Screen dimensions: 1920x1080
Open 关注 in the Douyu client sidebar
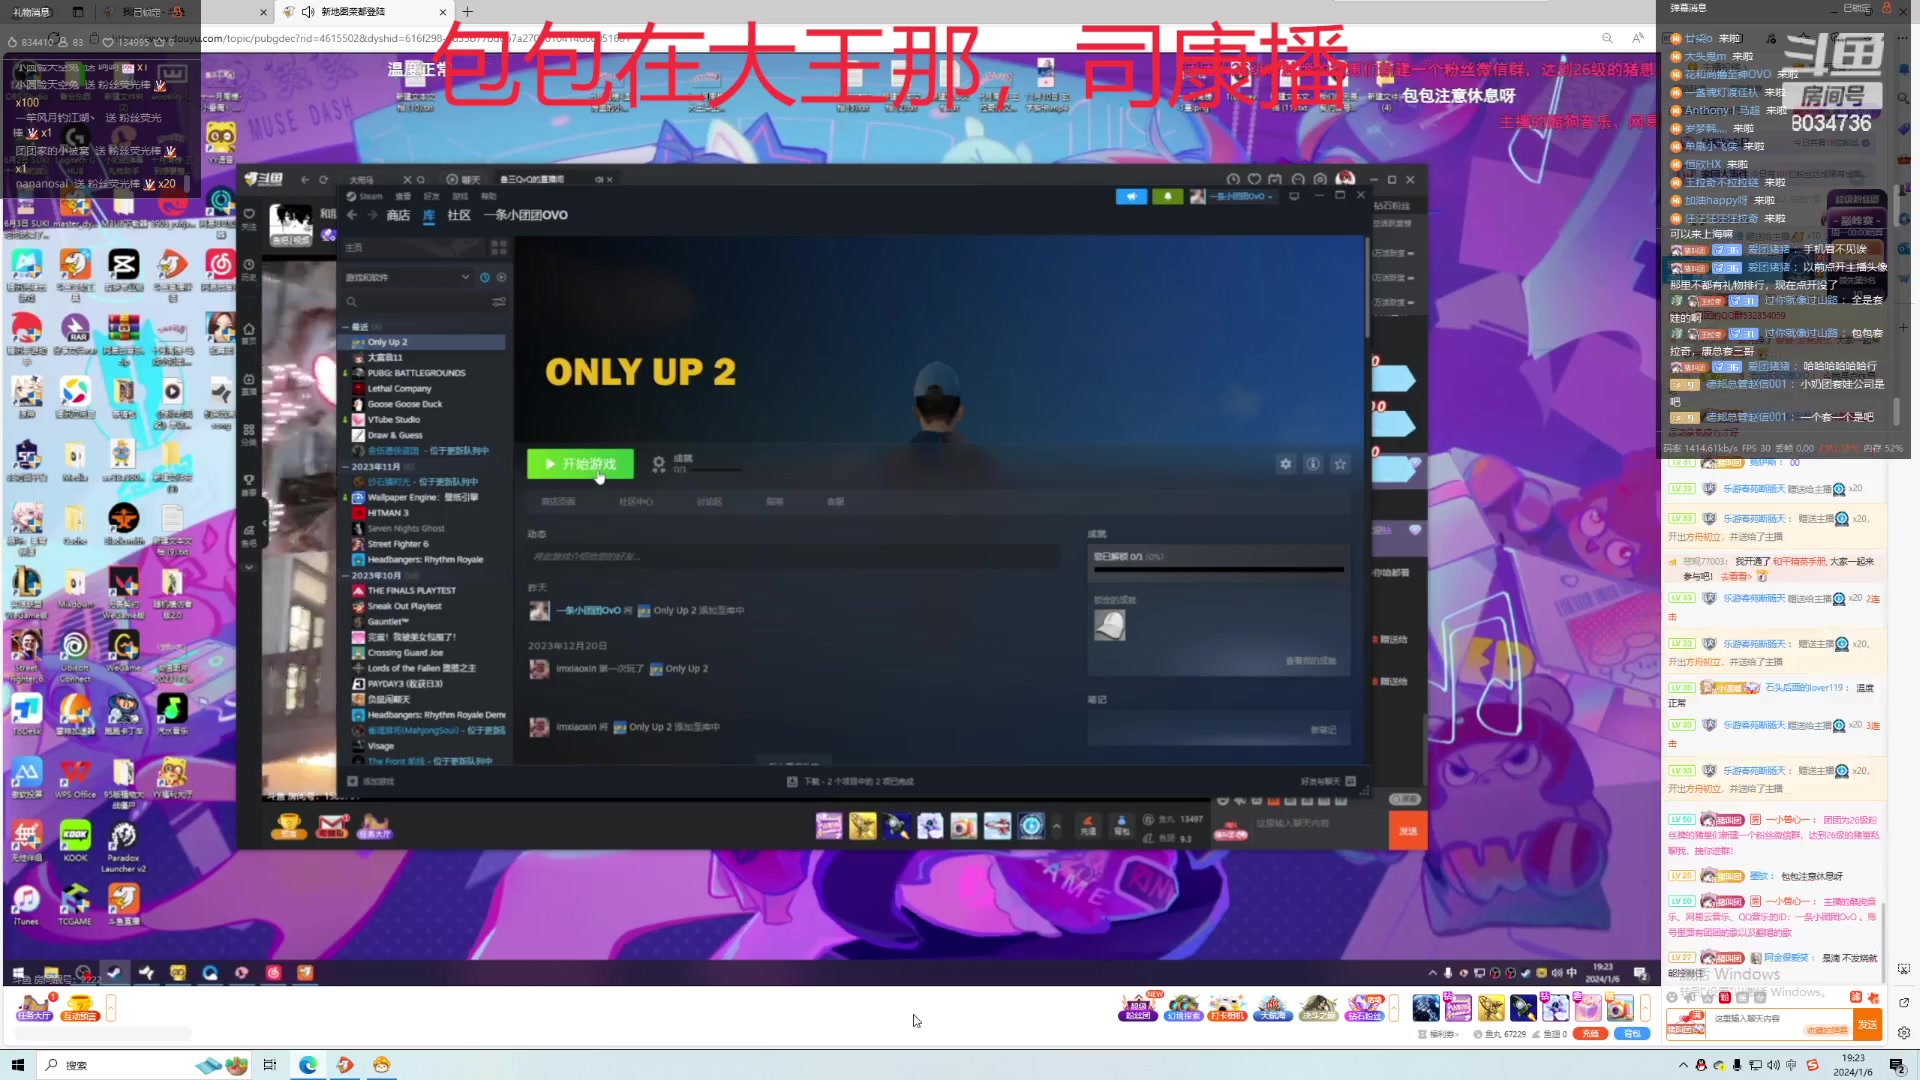pos(249,218)
